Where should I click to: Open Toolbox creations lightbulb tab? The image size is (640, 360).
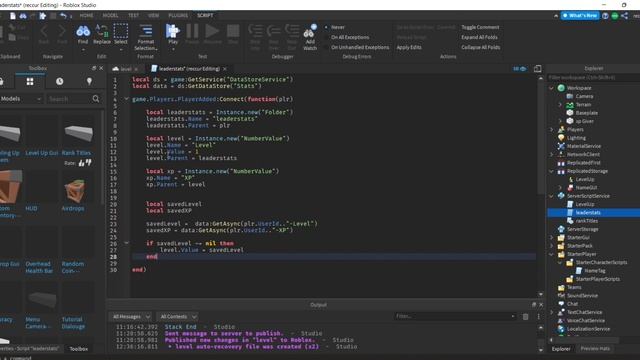point(89,82)
